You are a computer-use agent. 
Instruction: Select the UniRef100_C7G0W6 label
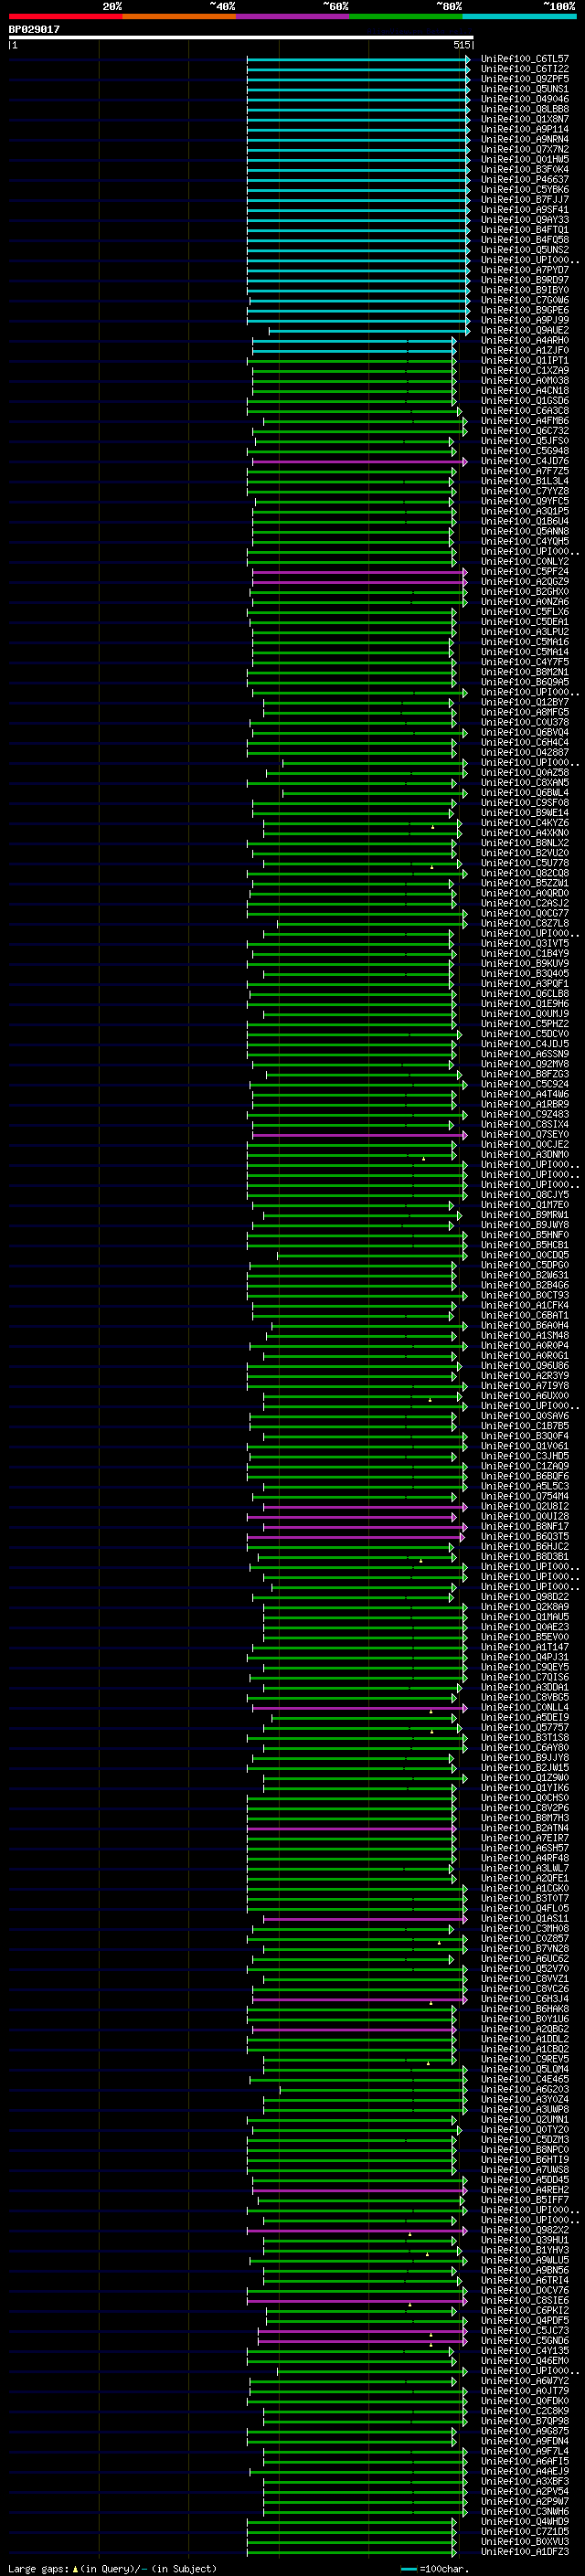coord(525,300)
